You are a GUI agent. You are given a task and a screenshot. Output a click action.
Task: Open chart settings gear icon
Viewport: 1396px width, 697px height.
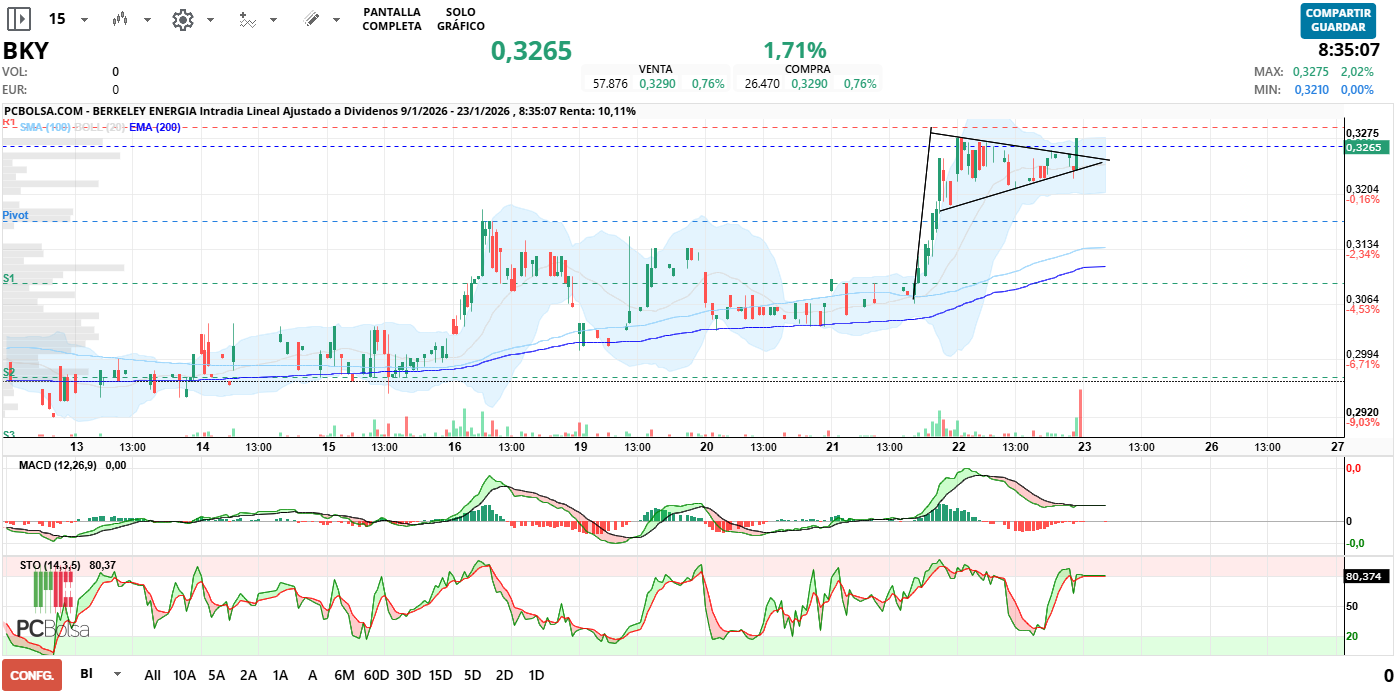182,19
